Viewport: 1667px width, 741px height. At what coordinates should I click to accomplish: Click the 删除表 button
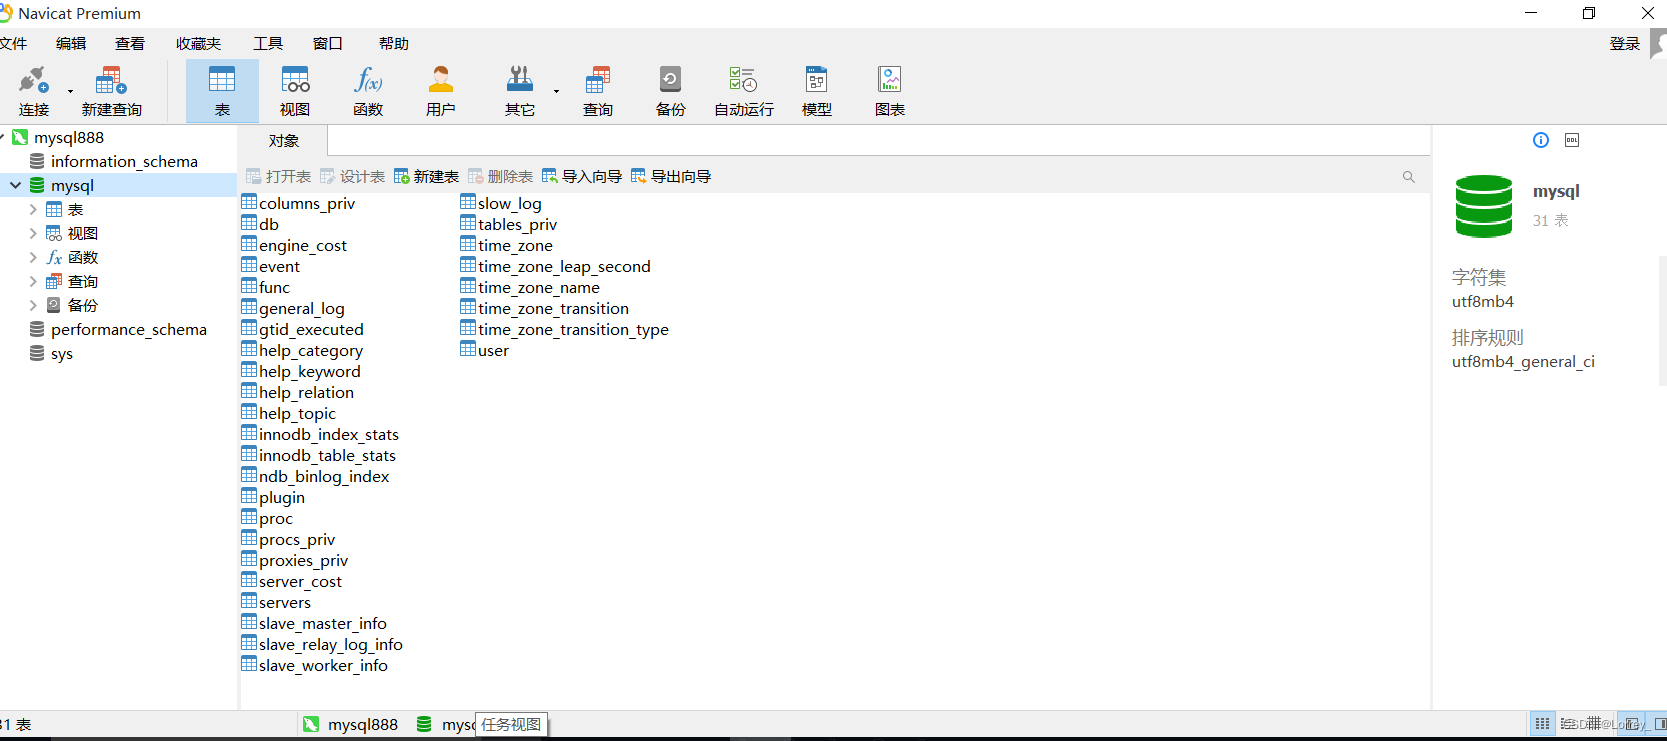500,176
